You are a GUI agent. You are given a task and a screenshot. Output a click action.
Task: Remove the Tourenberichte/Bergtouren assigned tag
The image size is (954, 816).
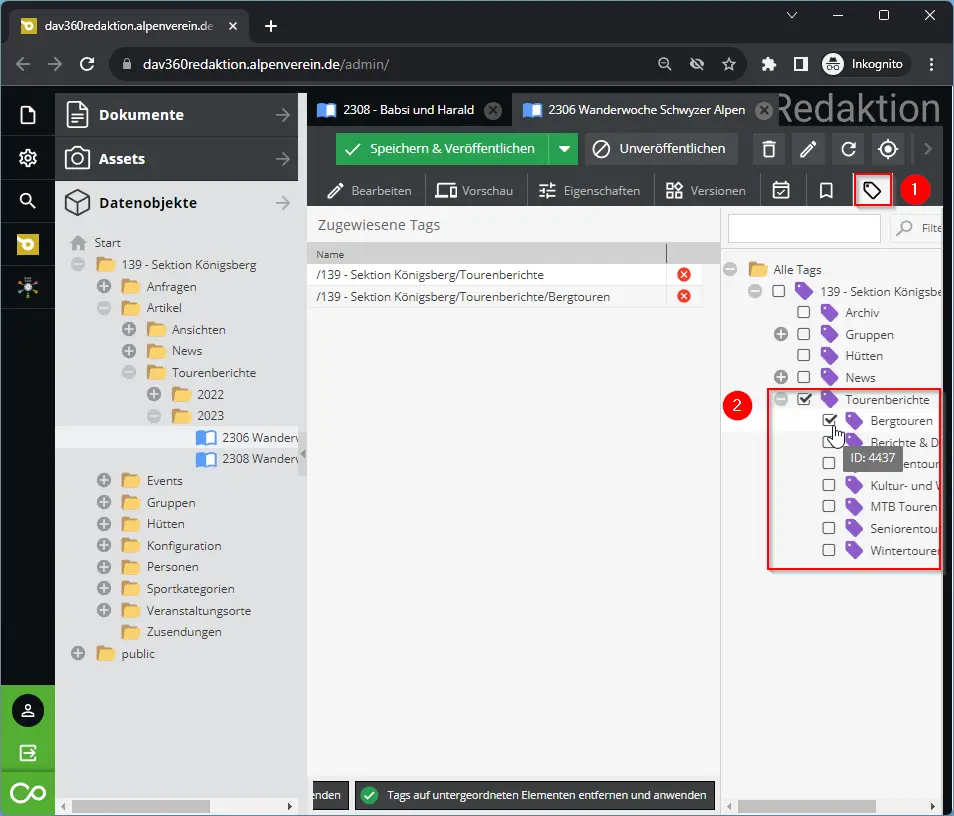click(x=684, y=296)
